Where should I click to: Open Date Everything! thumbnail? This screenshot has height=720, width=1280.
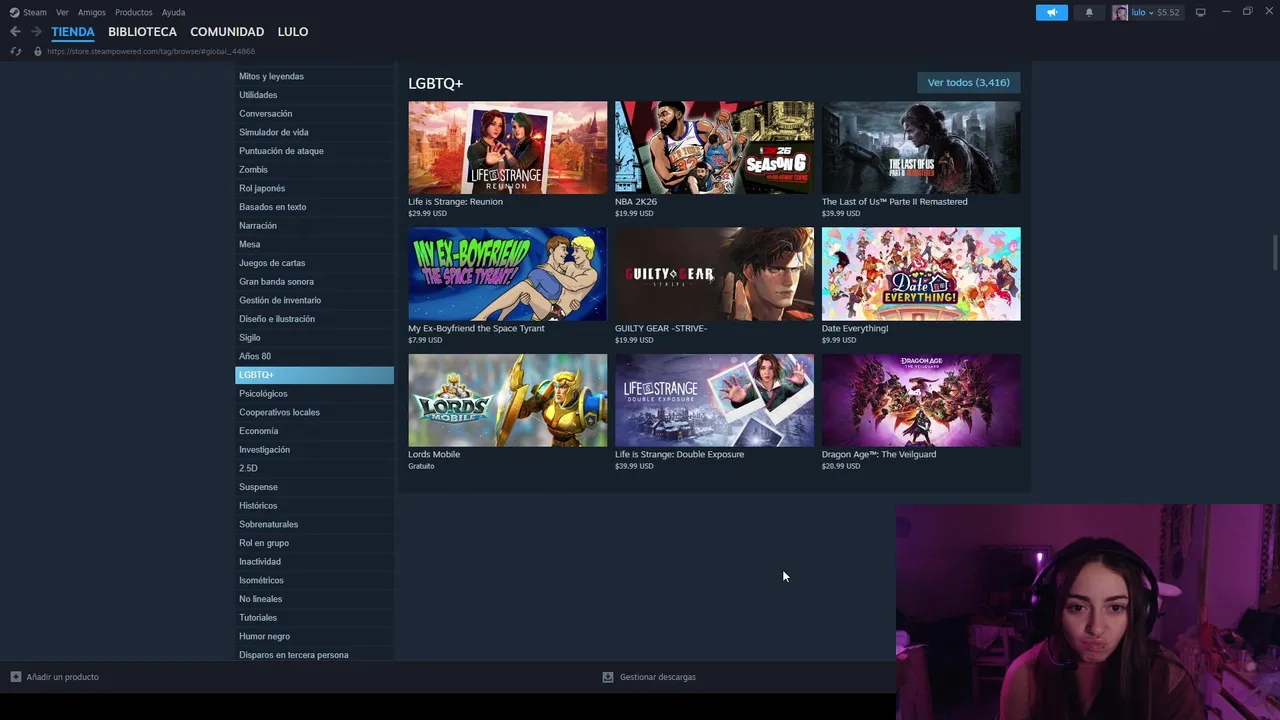921,274
